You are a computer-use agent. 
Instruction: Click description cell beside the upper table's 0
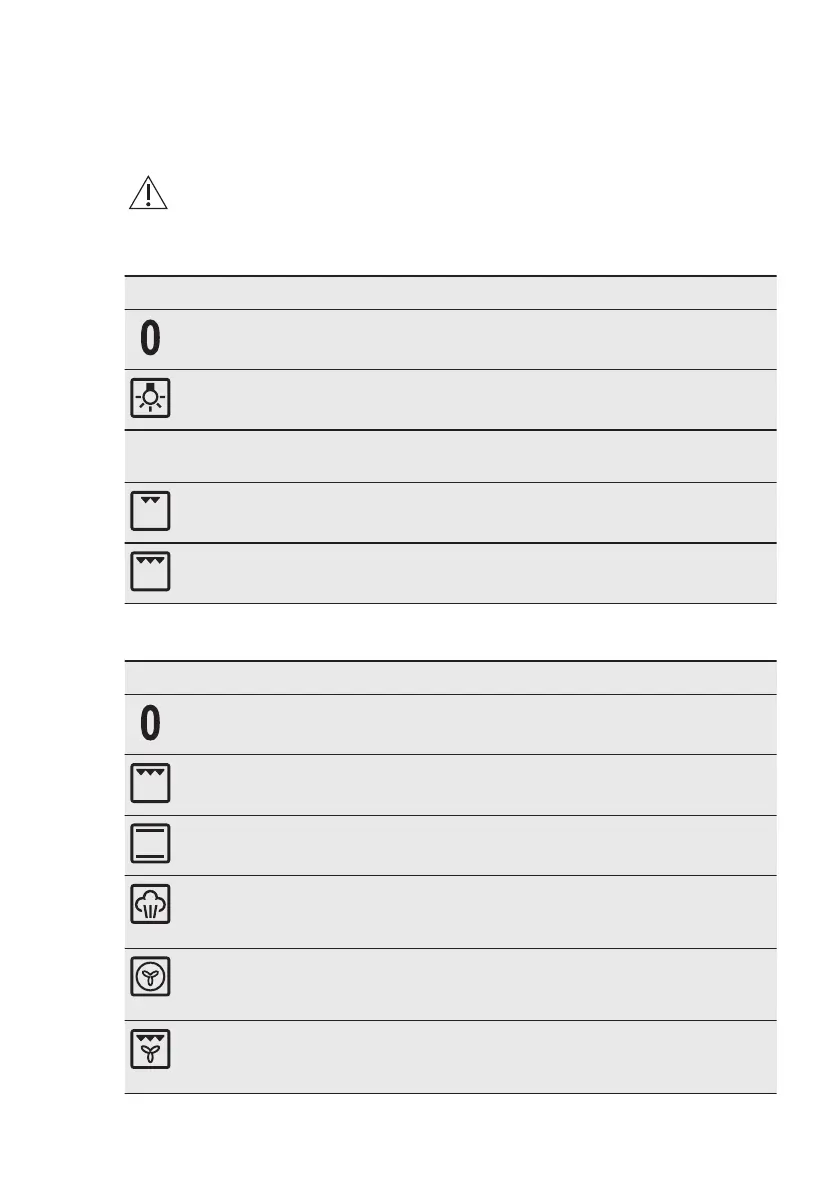[x=477, y=340]
